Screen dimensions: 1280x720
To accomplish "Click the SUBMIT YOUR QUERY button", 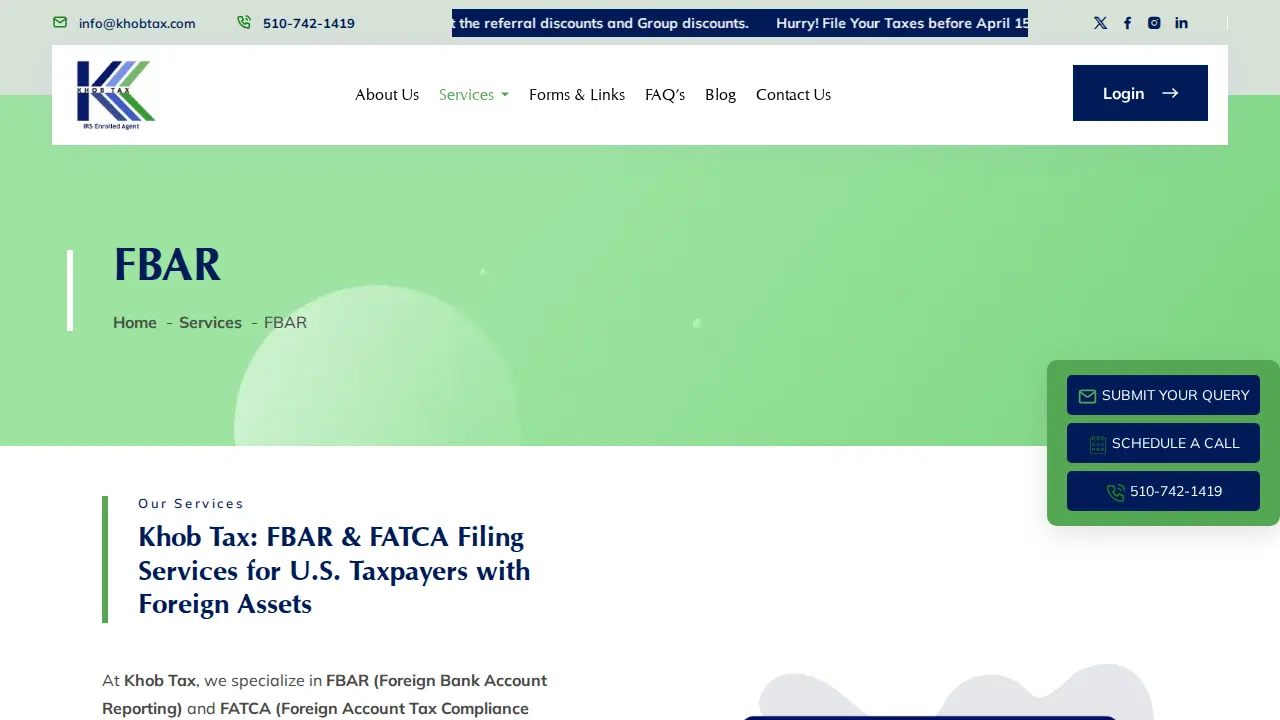I will pyautogui.click(x=1163, y=395).
